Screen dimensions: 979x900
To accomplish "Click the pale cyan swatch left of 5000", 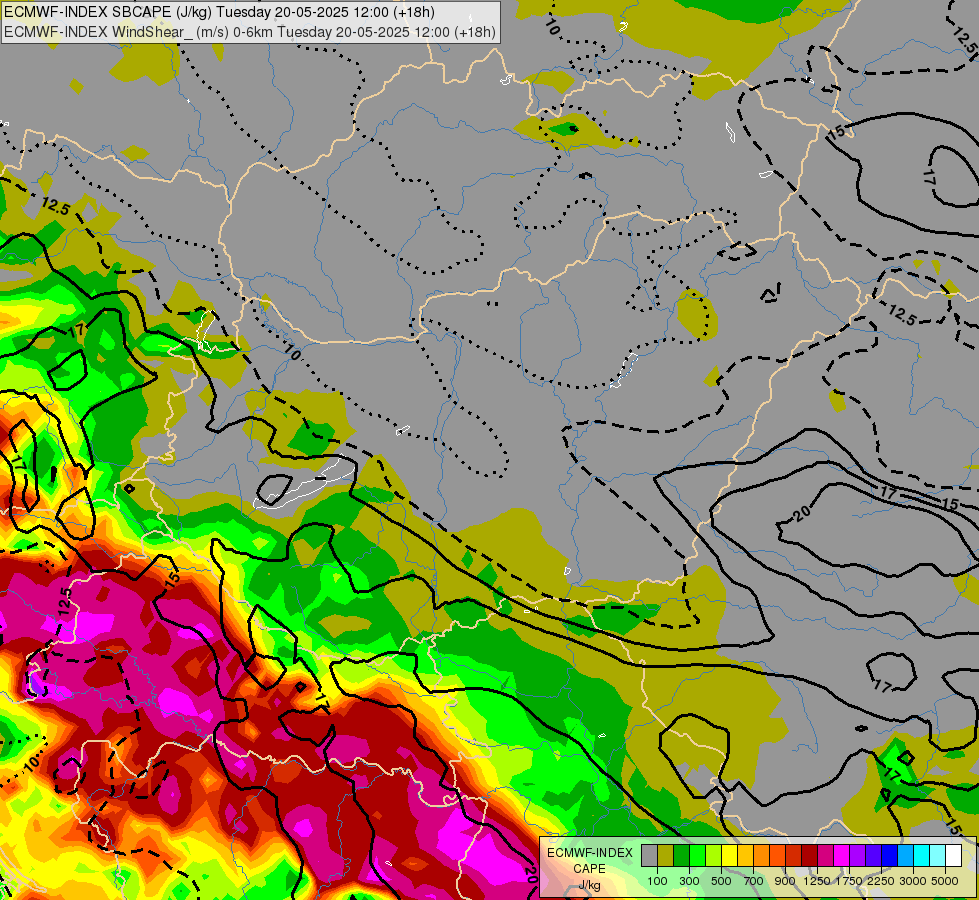I will tap(937, 856).
